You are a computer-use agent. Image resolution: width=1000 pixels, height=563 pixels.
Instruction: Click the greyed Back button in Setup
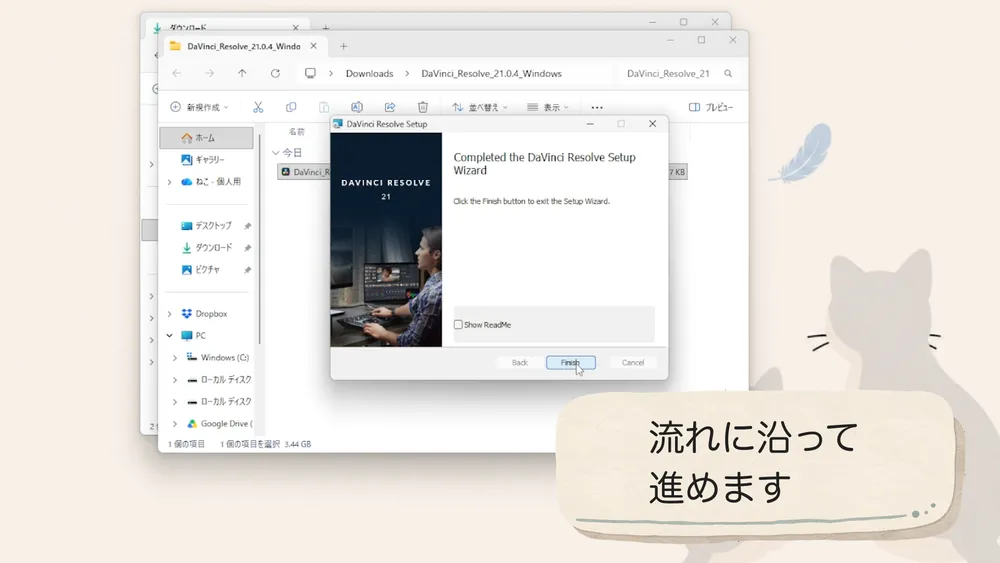(x=520, y=362)
